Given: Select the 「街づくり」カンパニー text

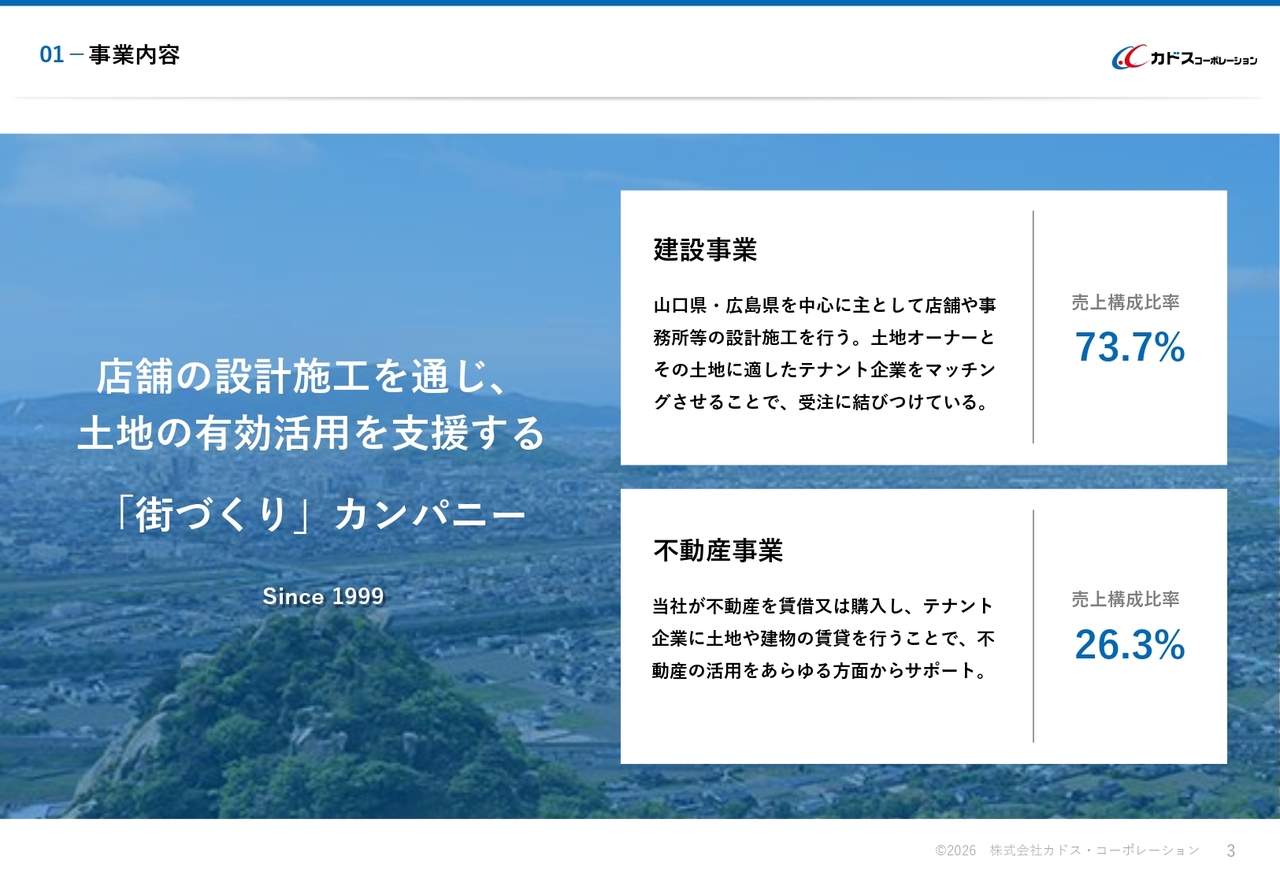Looking at the screenshot, I should [318, 515].
